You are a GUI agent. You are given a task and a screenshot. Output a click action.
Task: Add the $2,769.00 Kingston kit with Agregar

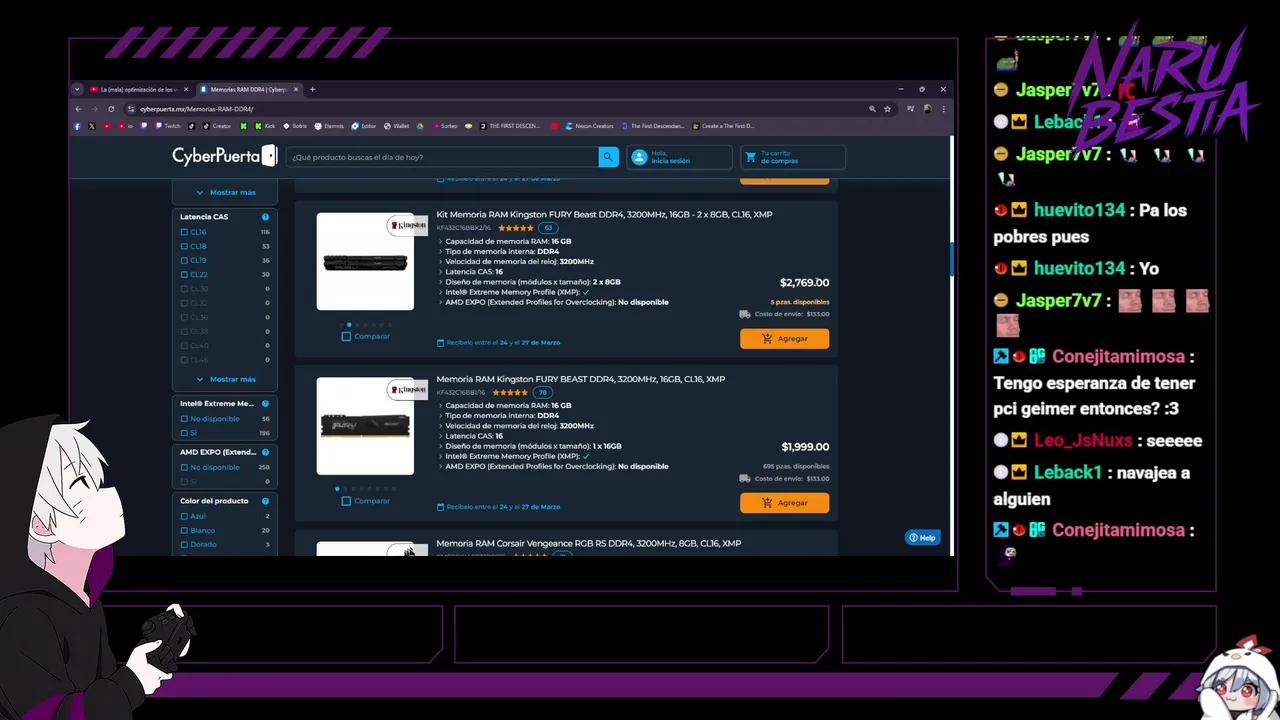point(785,339)
